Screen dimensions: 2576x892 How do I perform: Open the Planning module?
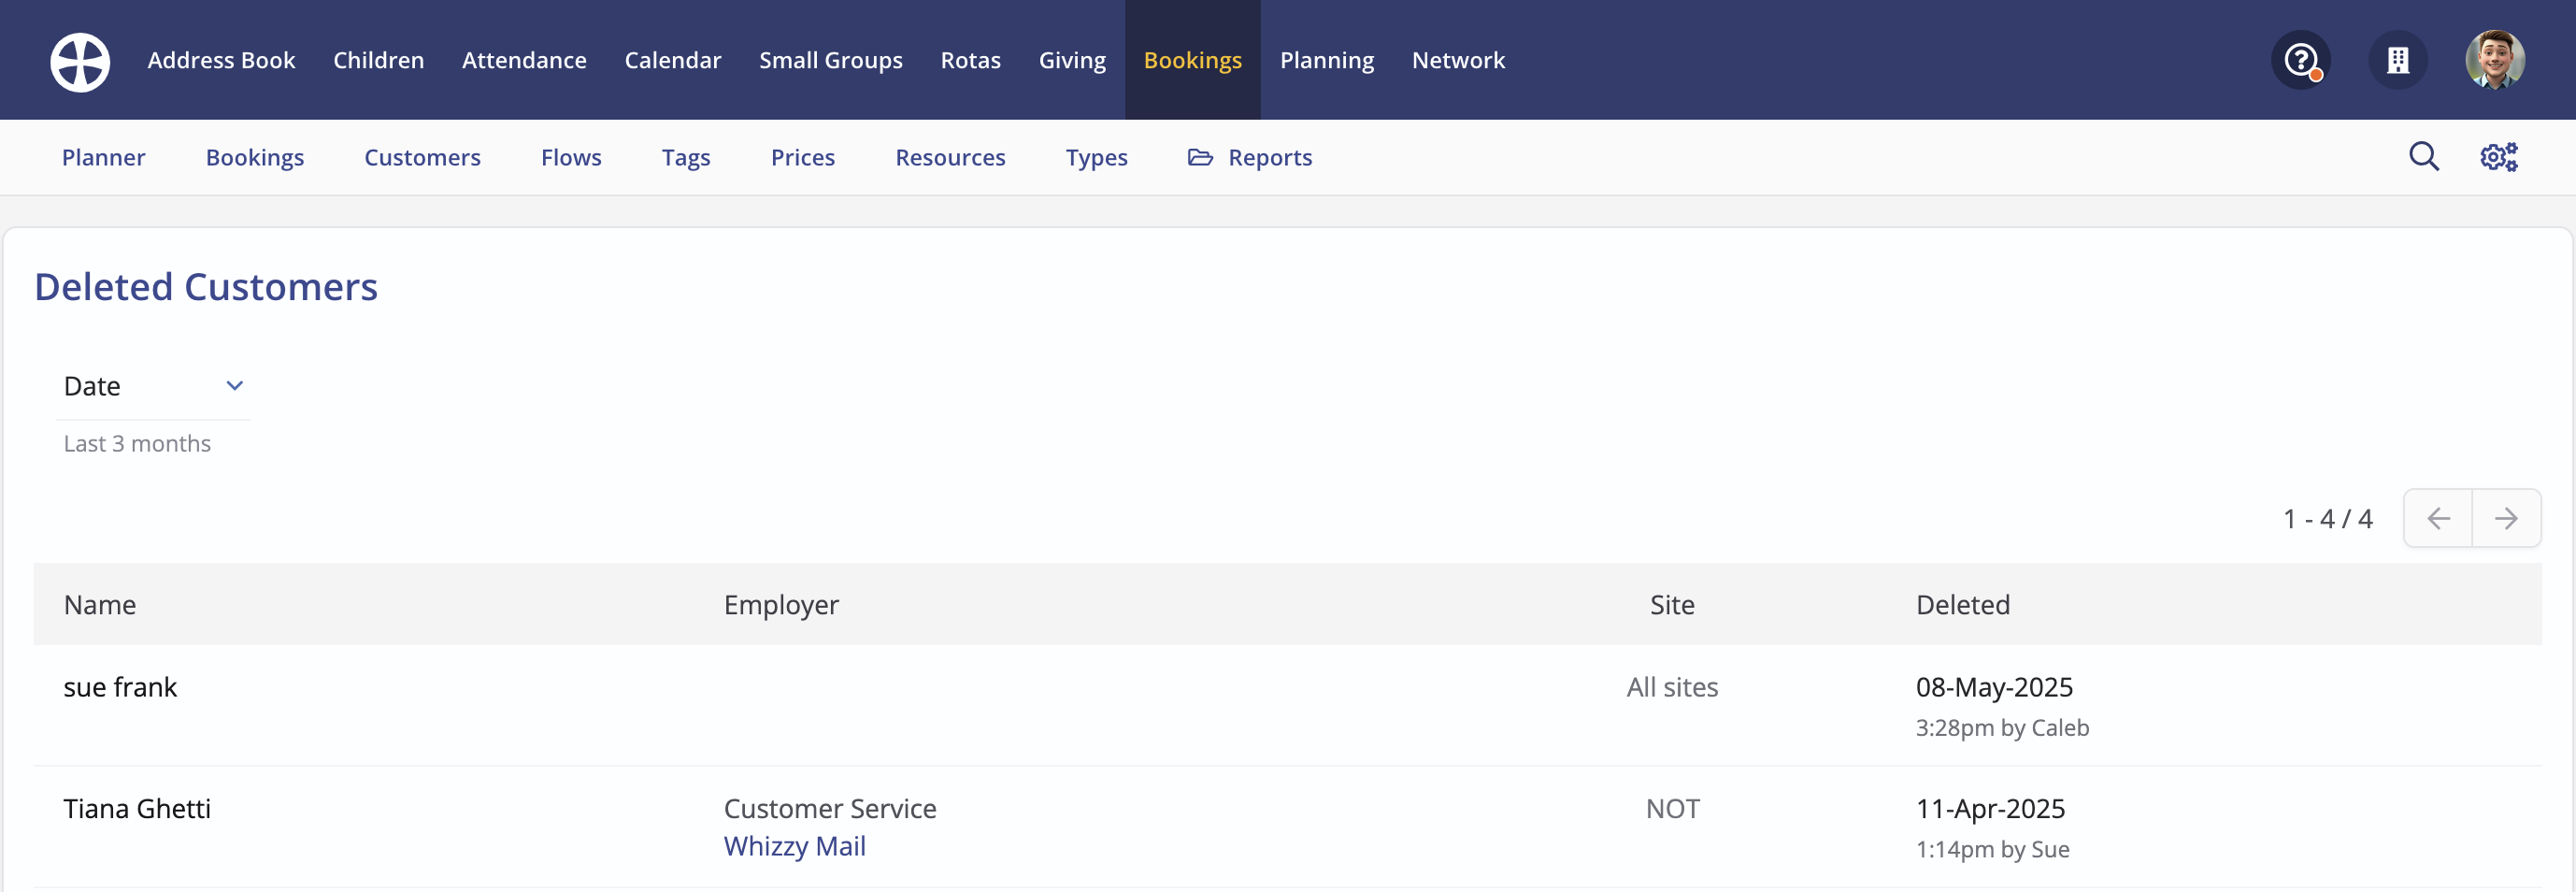[1327, 60]
